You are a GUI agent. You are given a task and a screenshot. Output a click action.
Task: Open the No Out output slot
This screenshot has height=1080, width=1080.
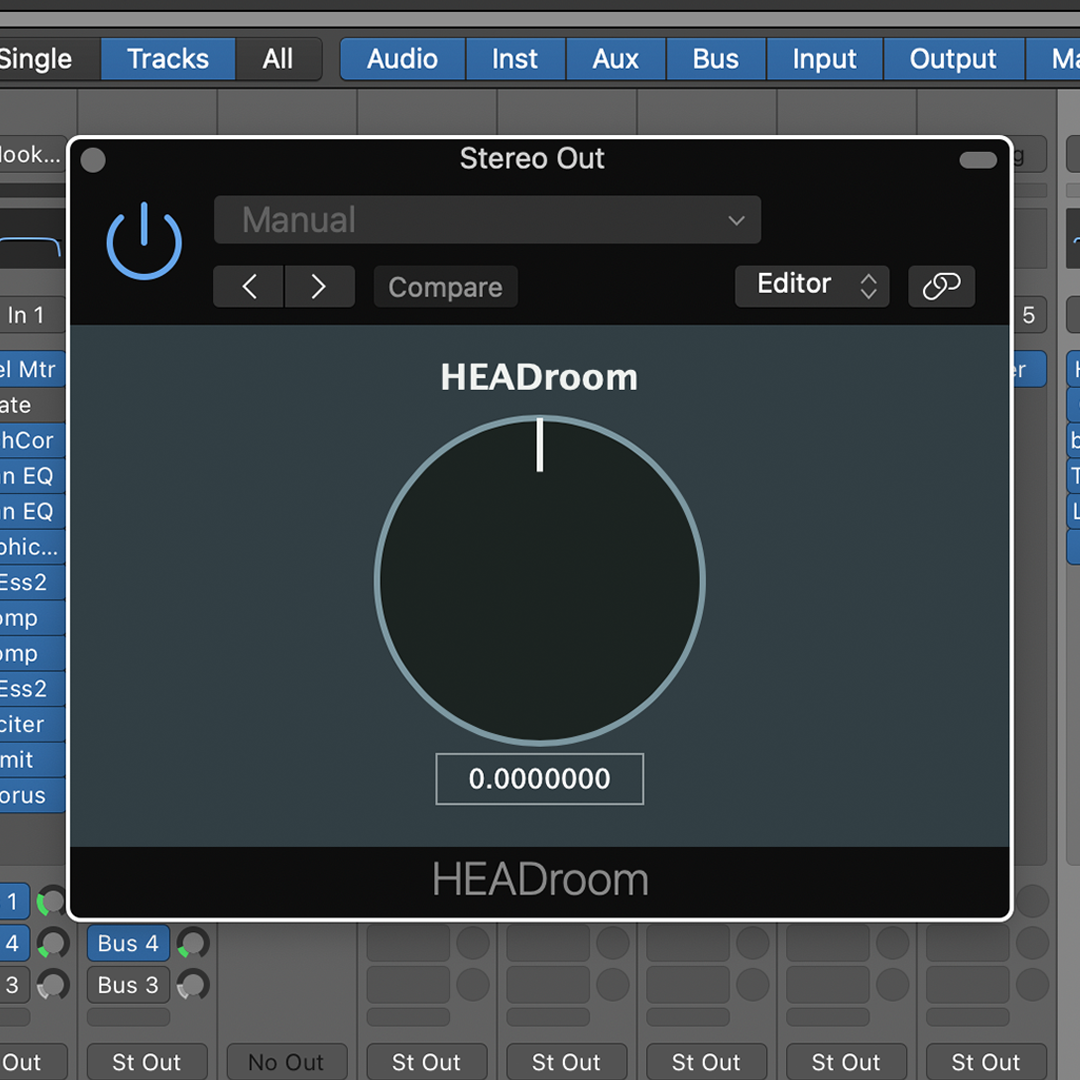click(286, 1062)
